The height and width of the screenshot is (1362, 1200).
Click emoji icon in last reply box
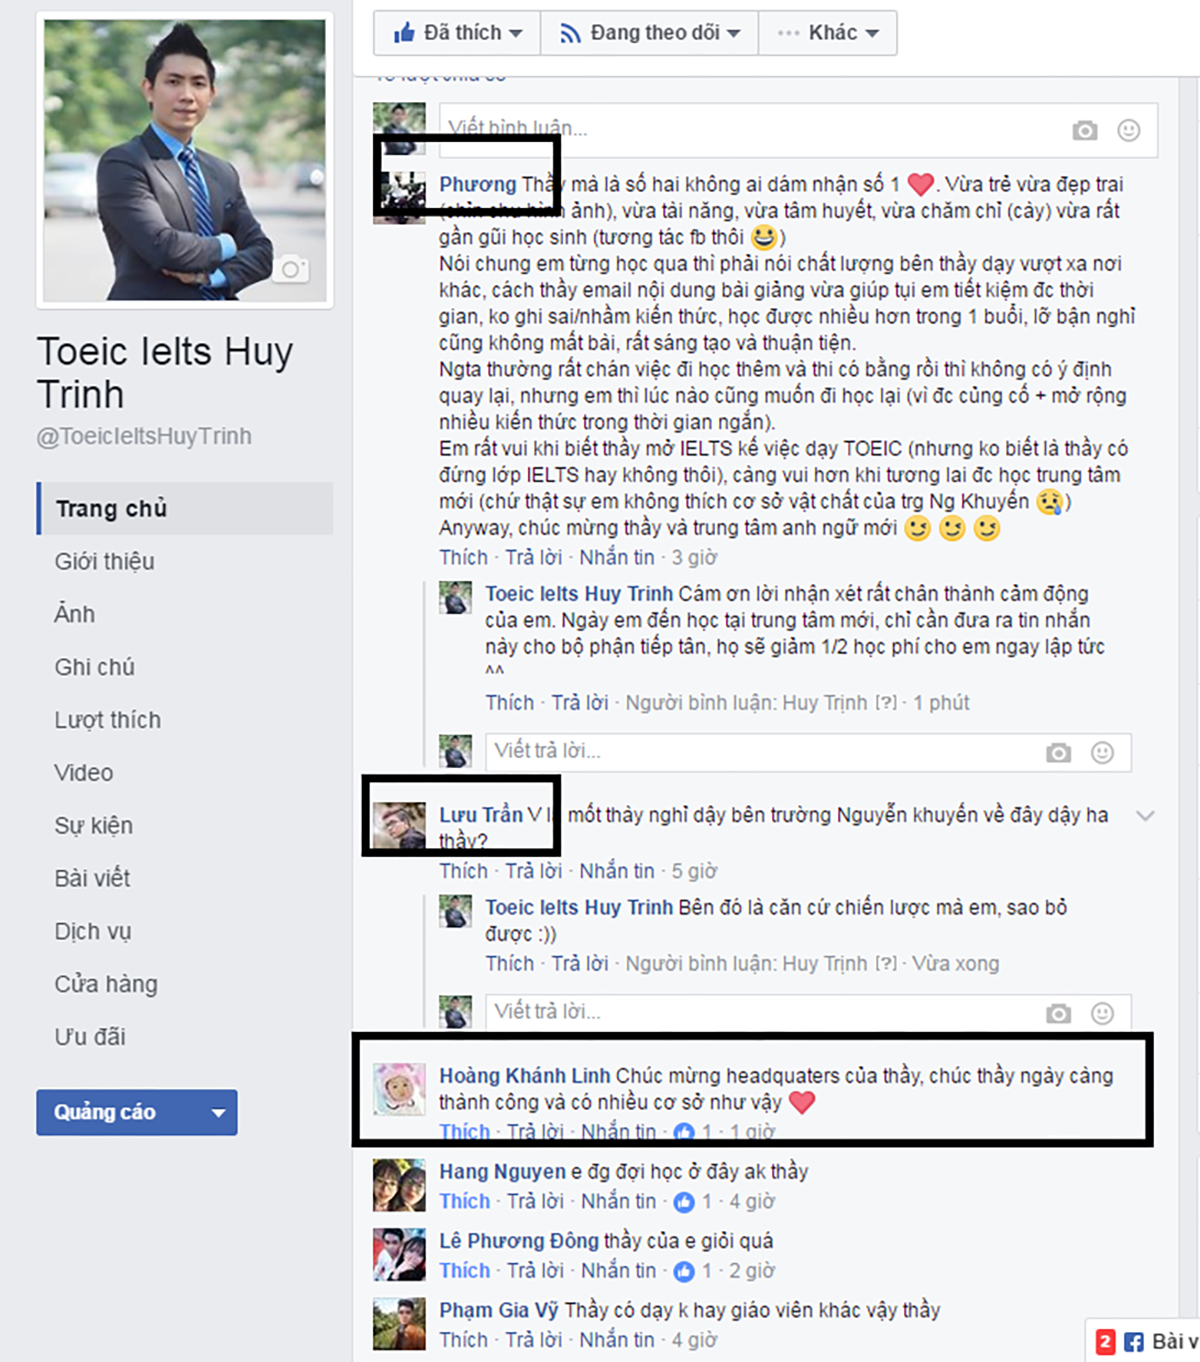[1102, 1013]
